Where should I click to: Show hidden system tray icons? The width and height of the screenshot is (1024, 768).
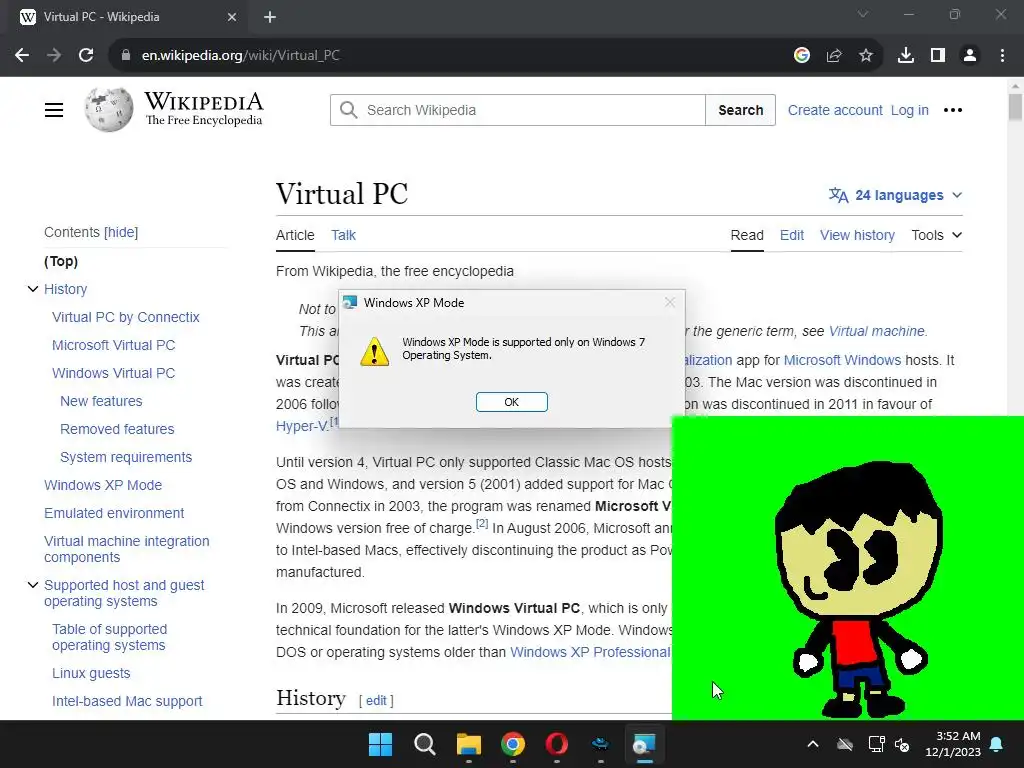pyautogui.click(x=813, y=744)
